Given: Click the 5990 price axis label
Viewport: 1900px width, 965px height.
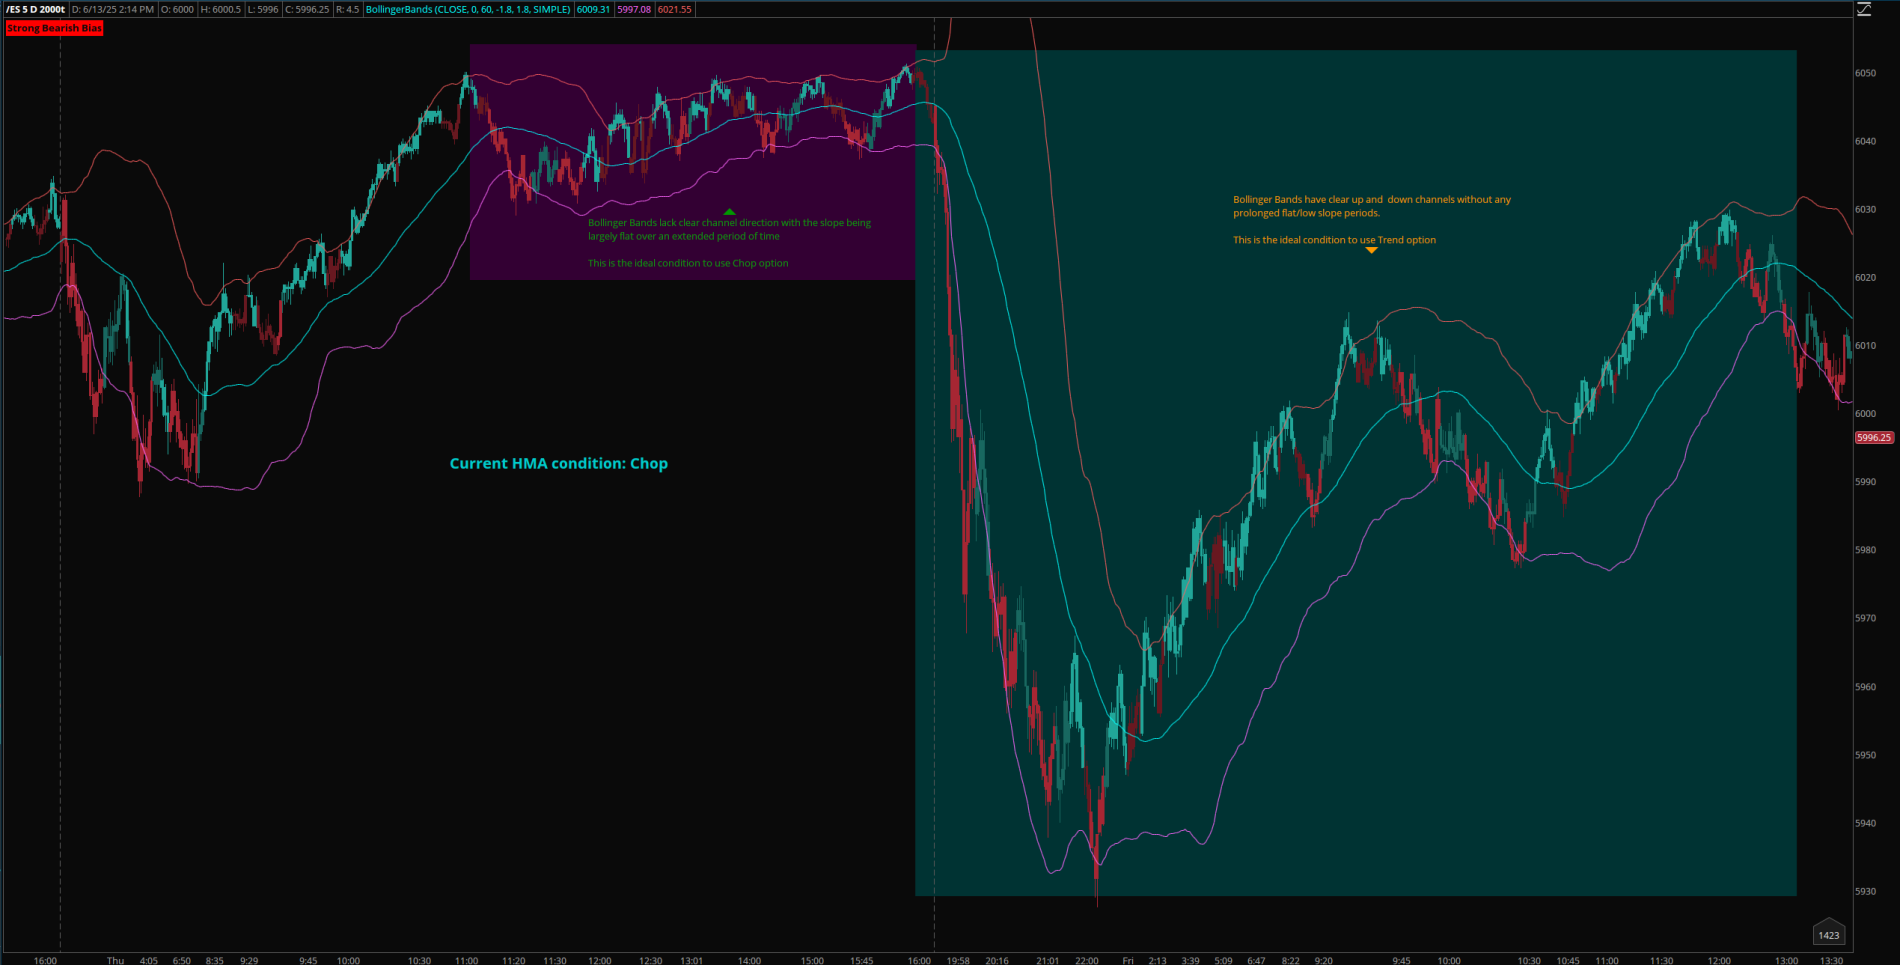Looking at the screenshot, I should (1865, 481).
